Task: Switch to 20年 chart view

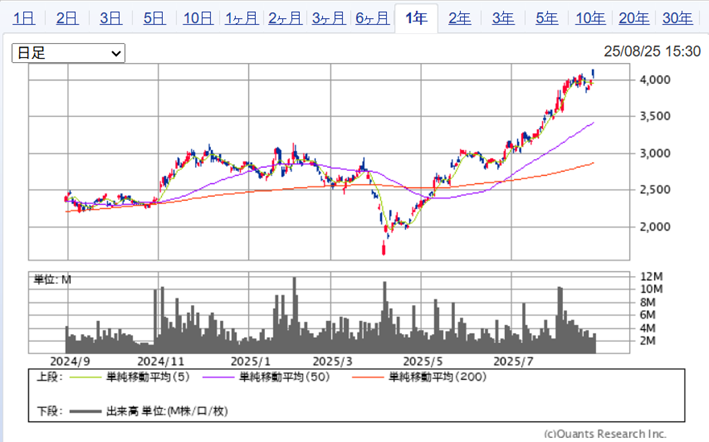Action: click(x=634, y=18)
